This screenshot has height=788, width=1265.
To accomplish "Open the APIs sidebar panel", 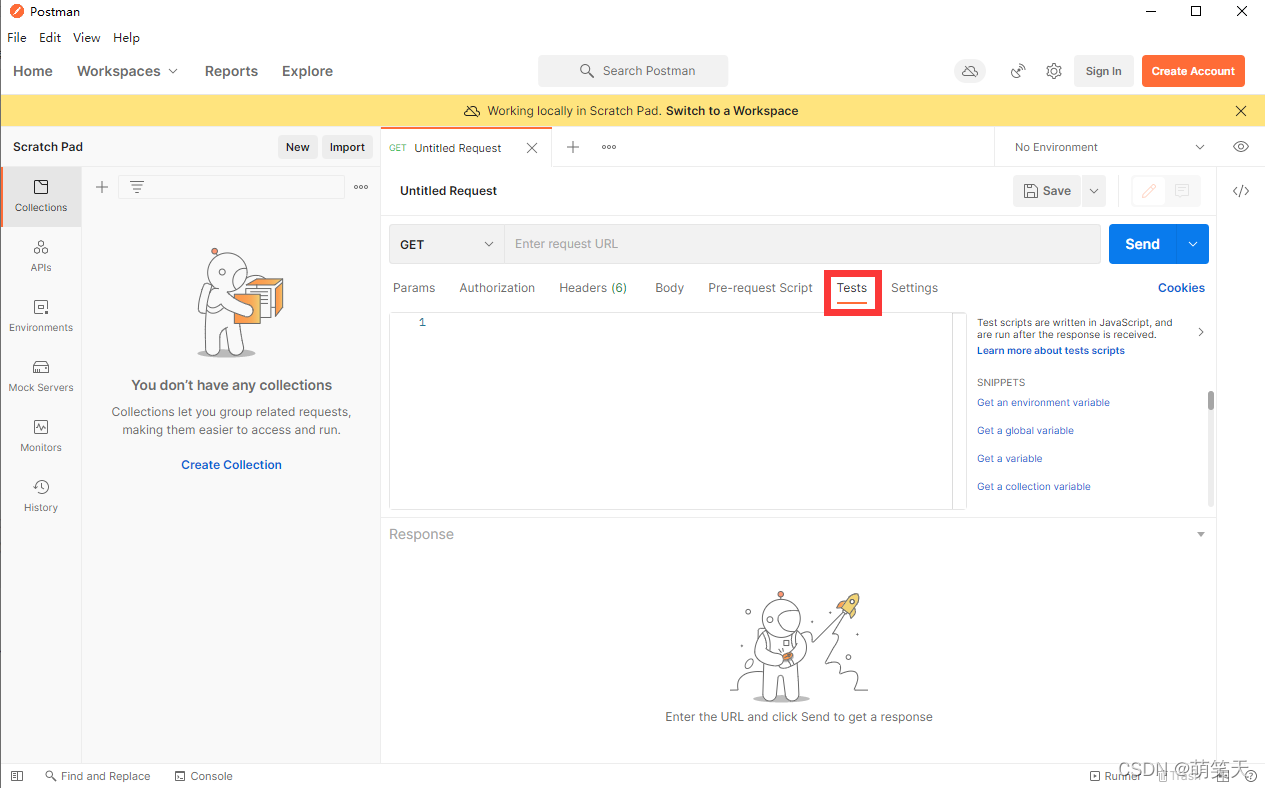I will 41,256.
